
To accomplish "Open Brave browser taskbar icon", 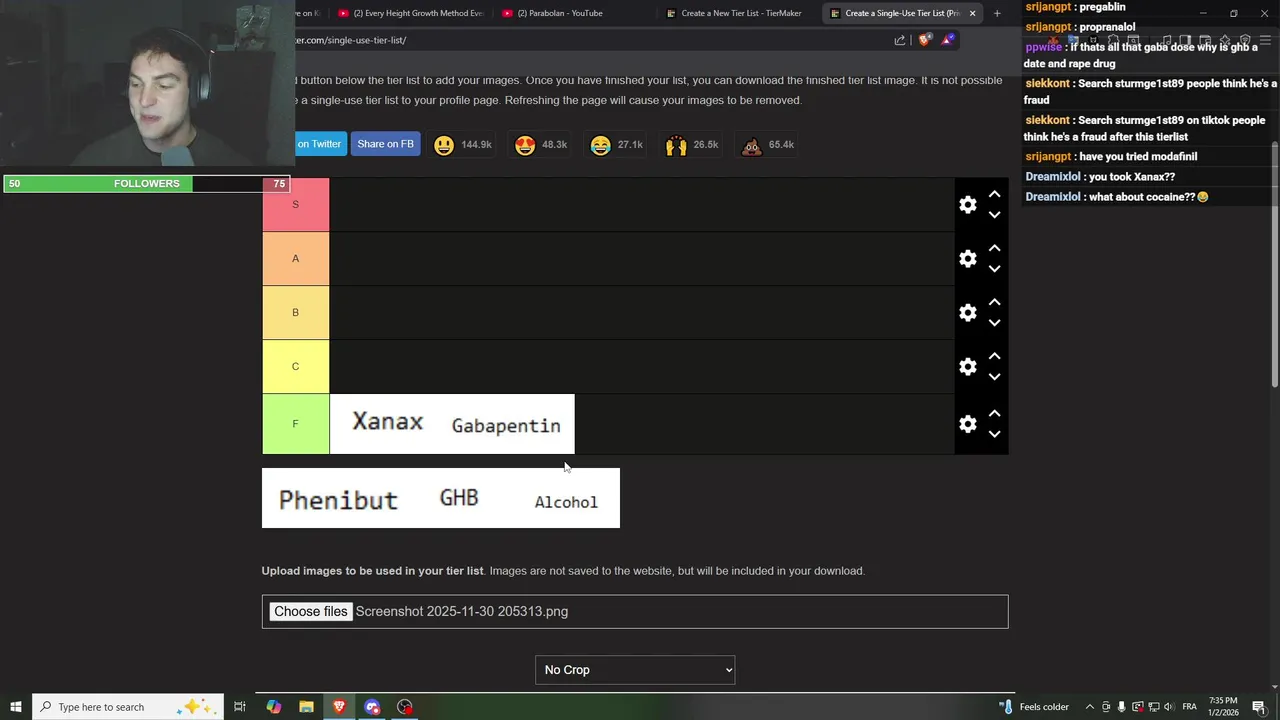I will (340, 707).
